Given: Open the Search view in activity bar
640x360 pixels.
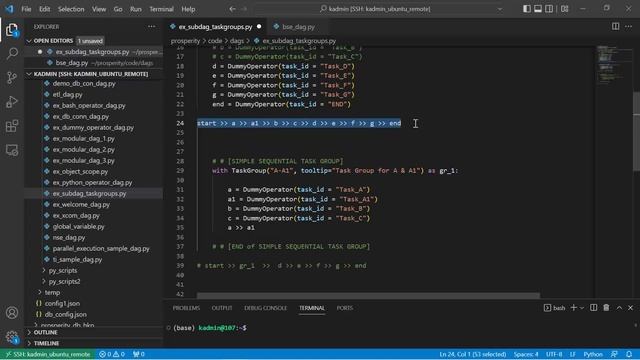Looking at the screenshot, I should pyautogui.click(x=12, y=53).
